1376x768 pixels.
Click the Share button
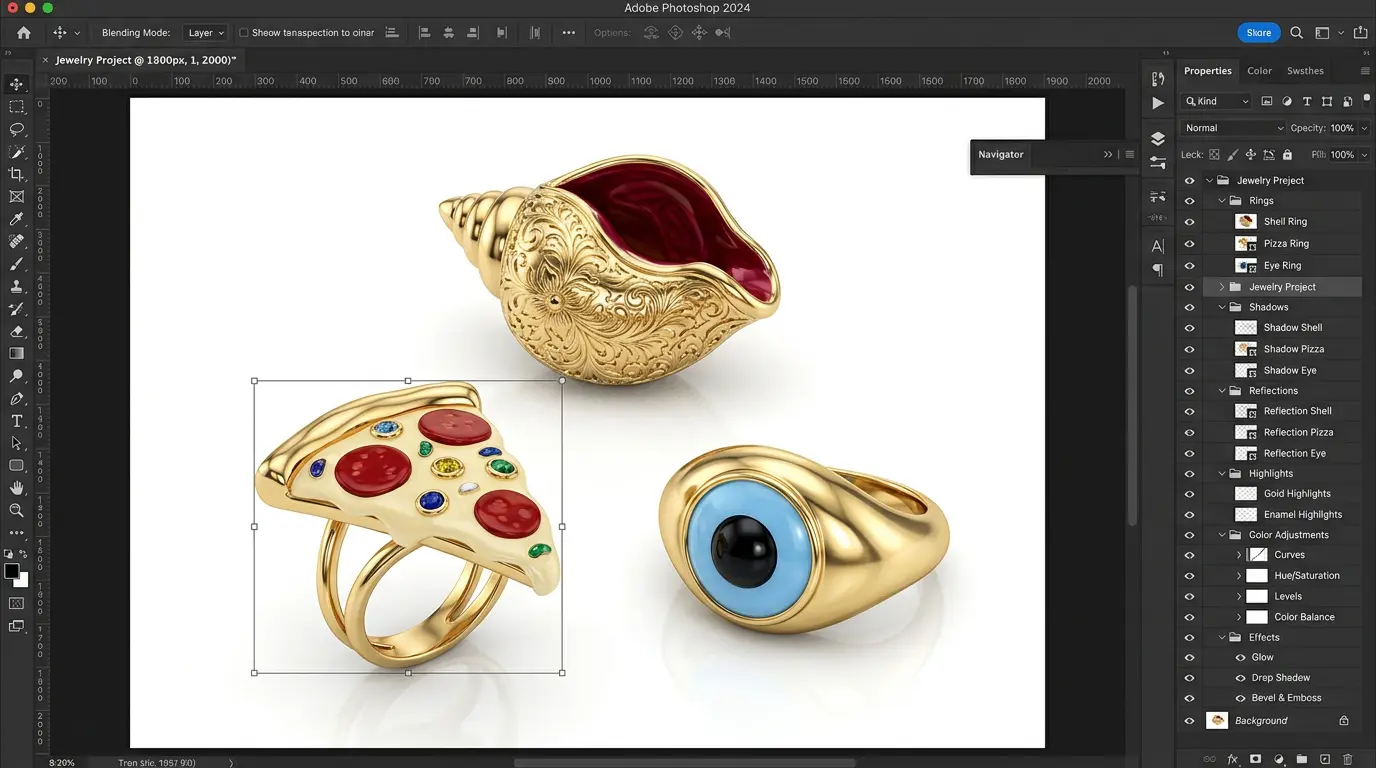[1259, 32]
